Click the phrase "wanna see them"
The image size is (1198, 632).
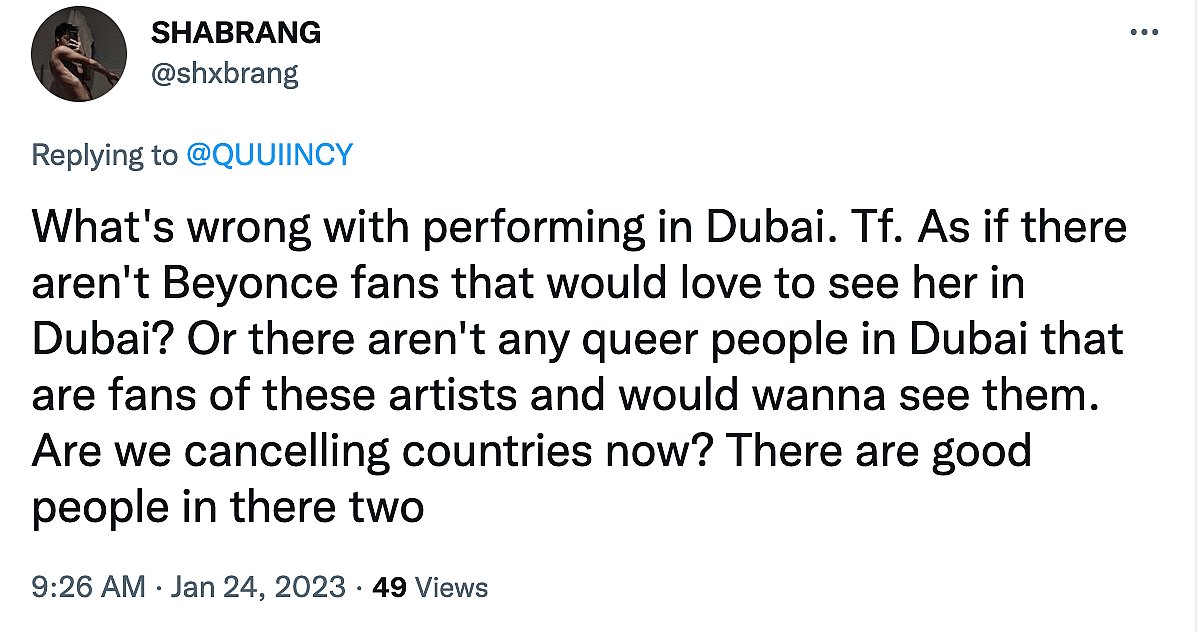pos(891,396)
